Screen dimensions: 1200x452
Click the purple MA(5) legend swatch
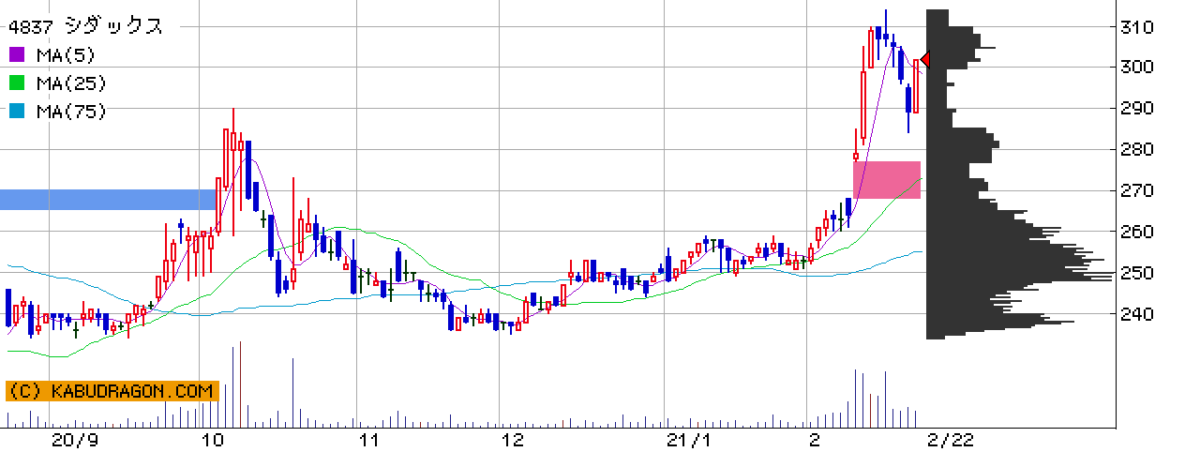click(15, 55)
